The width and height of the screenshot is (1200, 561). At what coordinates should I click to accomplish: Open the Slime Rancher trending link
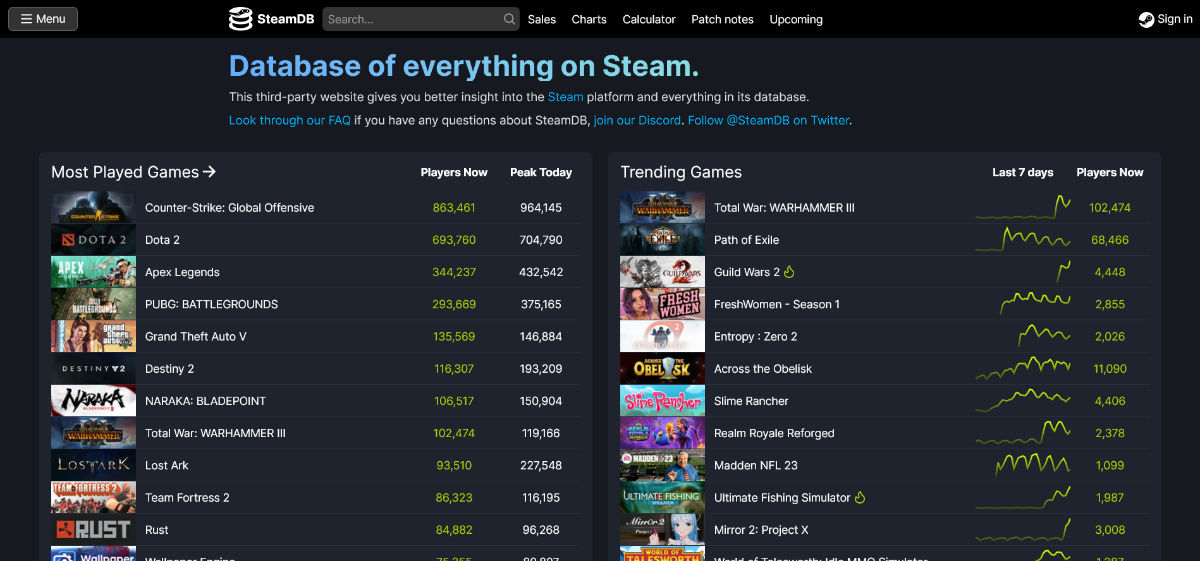[x=751, y=401]
